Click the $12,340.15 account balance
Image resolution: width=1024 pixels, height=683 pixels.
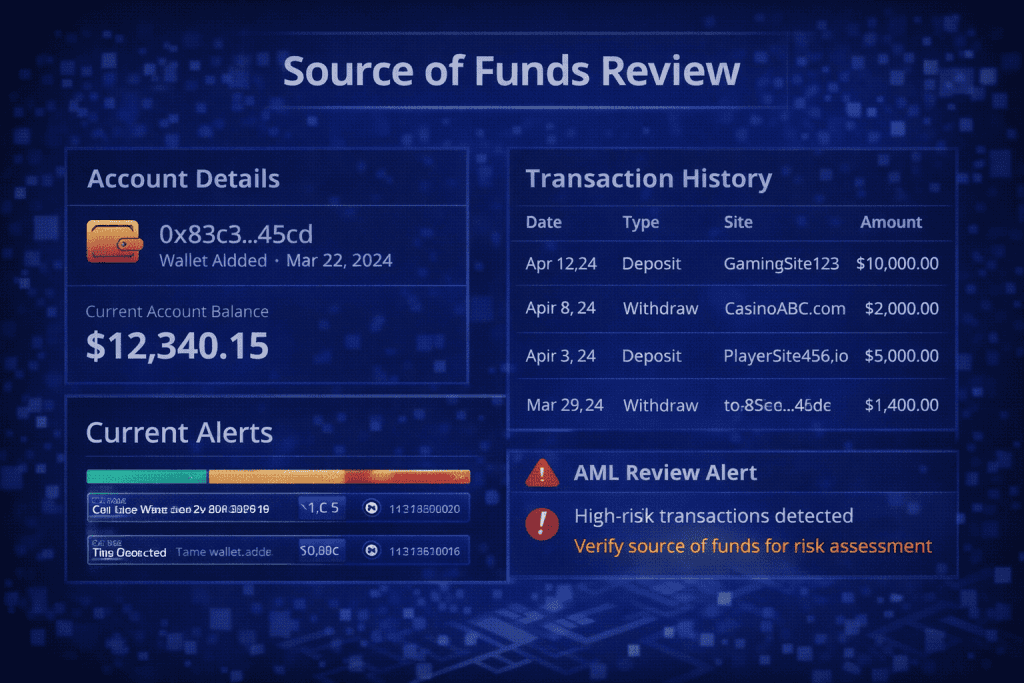pos(177,346)
